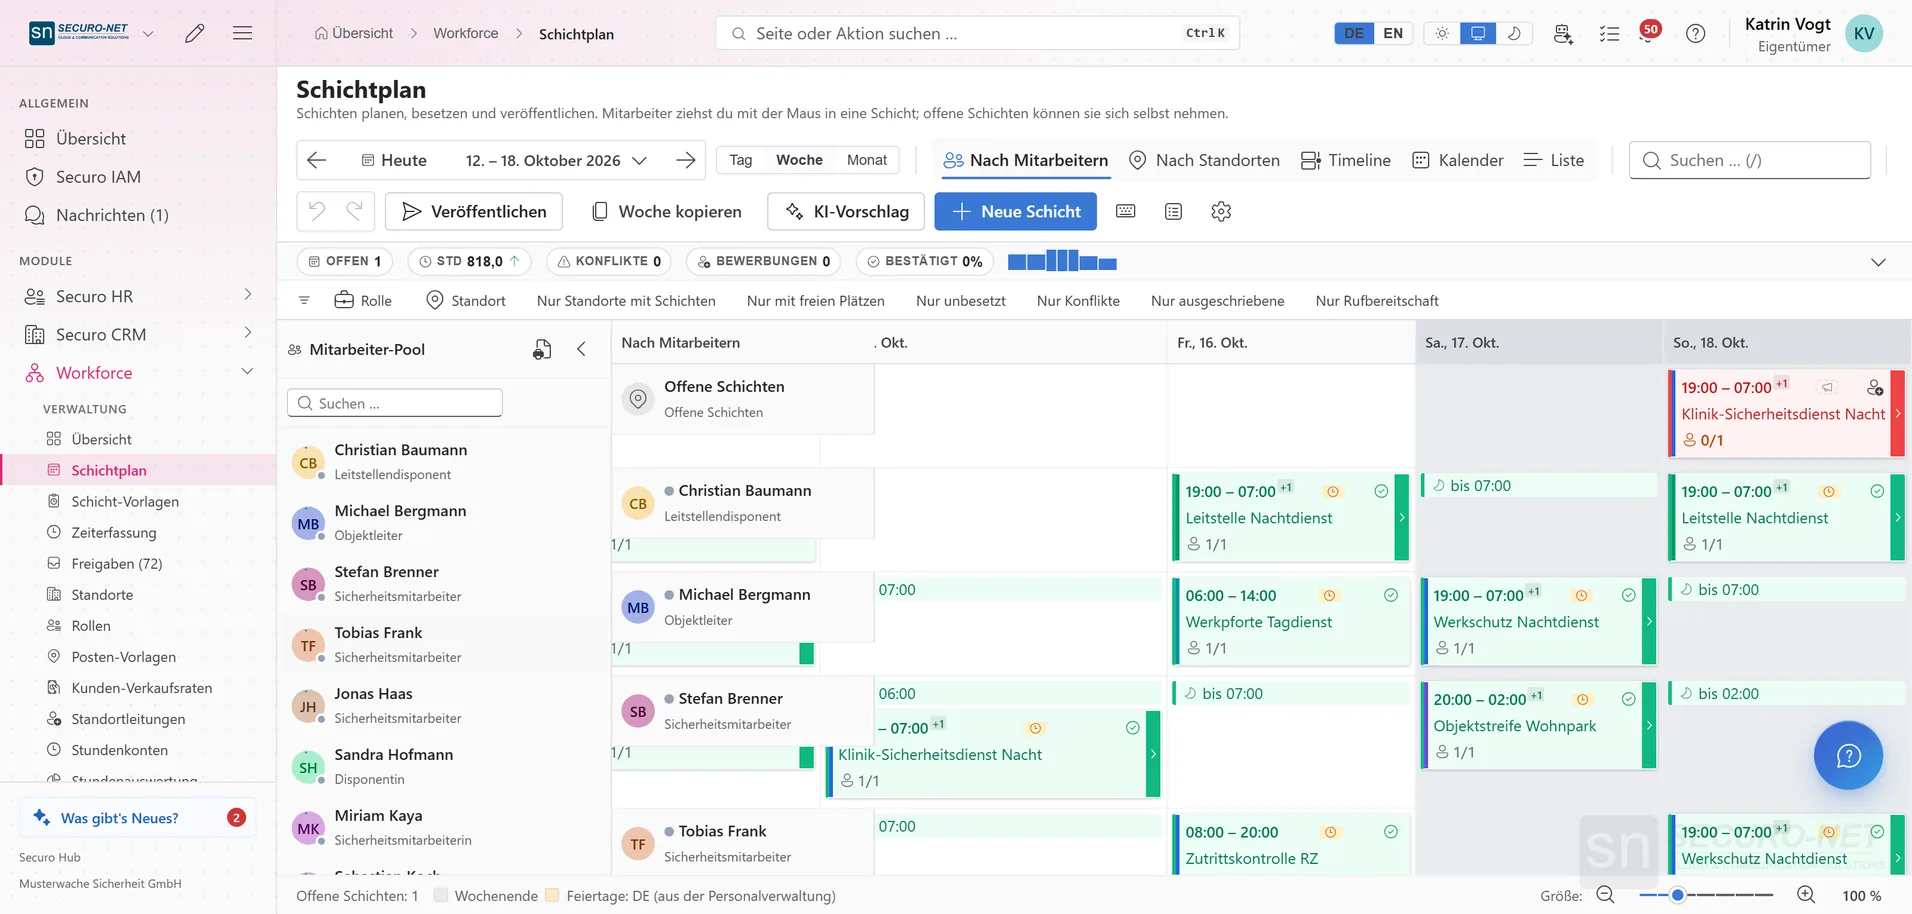Image resolution: width=1912 pixels, height=914 pixels.
Task: Open the date range dropdown 12. – 18. Oktober 2026
Action: (556, 160)
